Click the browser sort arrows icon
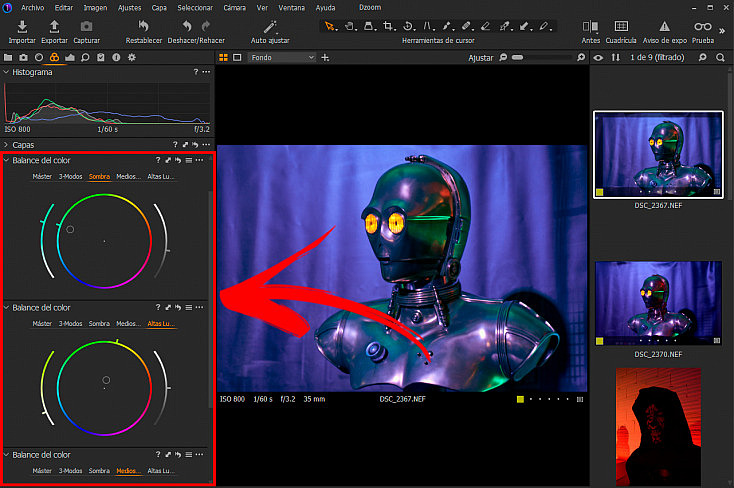734x488 pixels. [x=616, y=57]
